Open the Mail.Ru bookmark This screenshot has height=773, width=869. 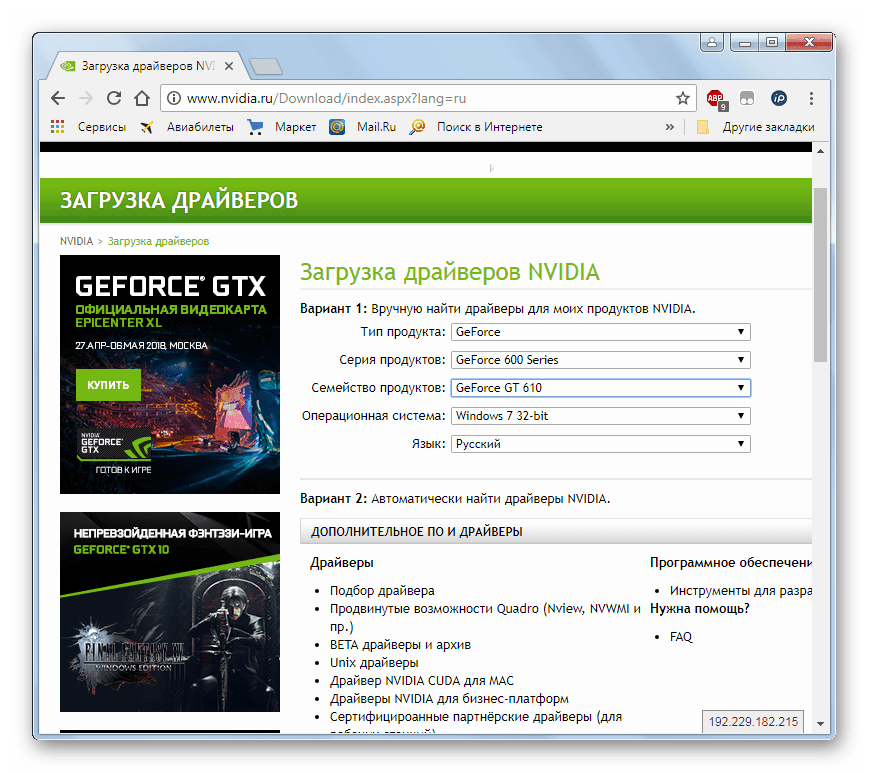376,127
